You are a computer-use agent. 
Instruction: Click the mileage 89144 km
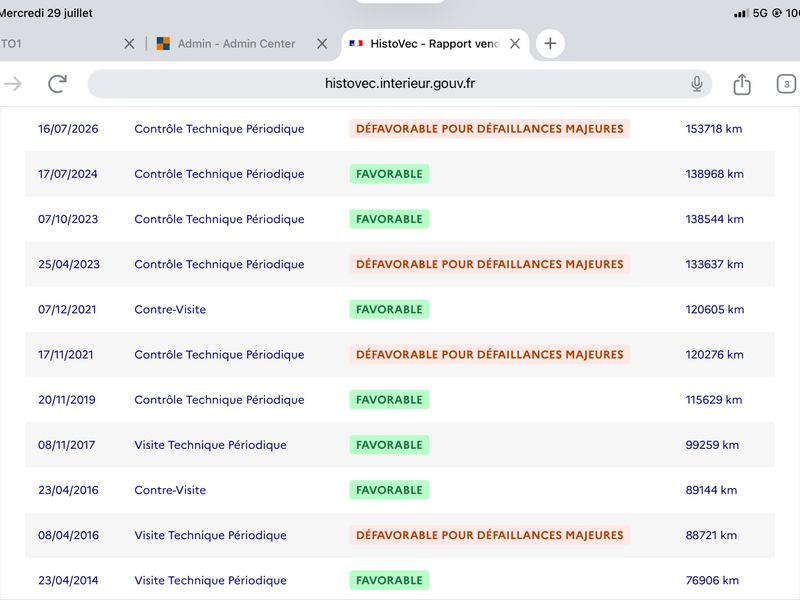[x=711, y=490]
